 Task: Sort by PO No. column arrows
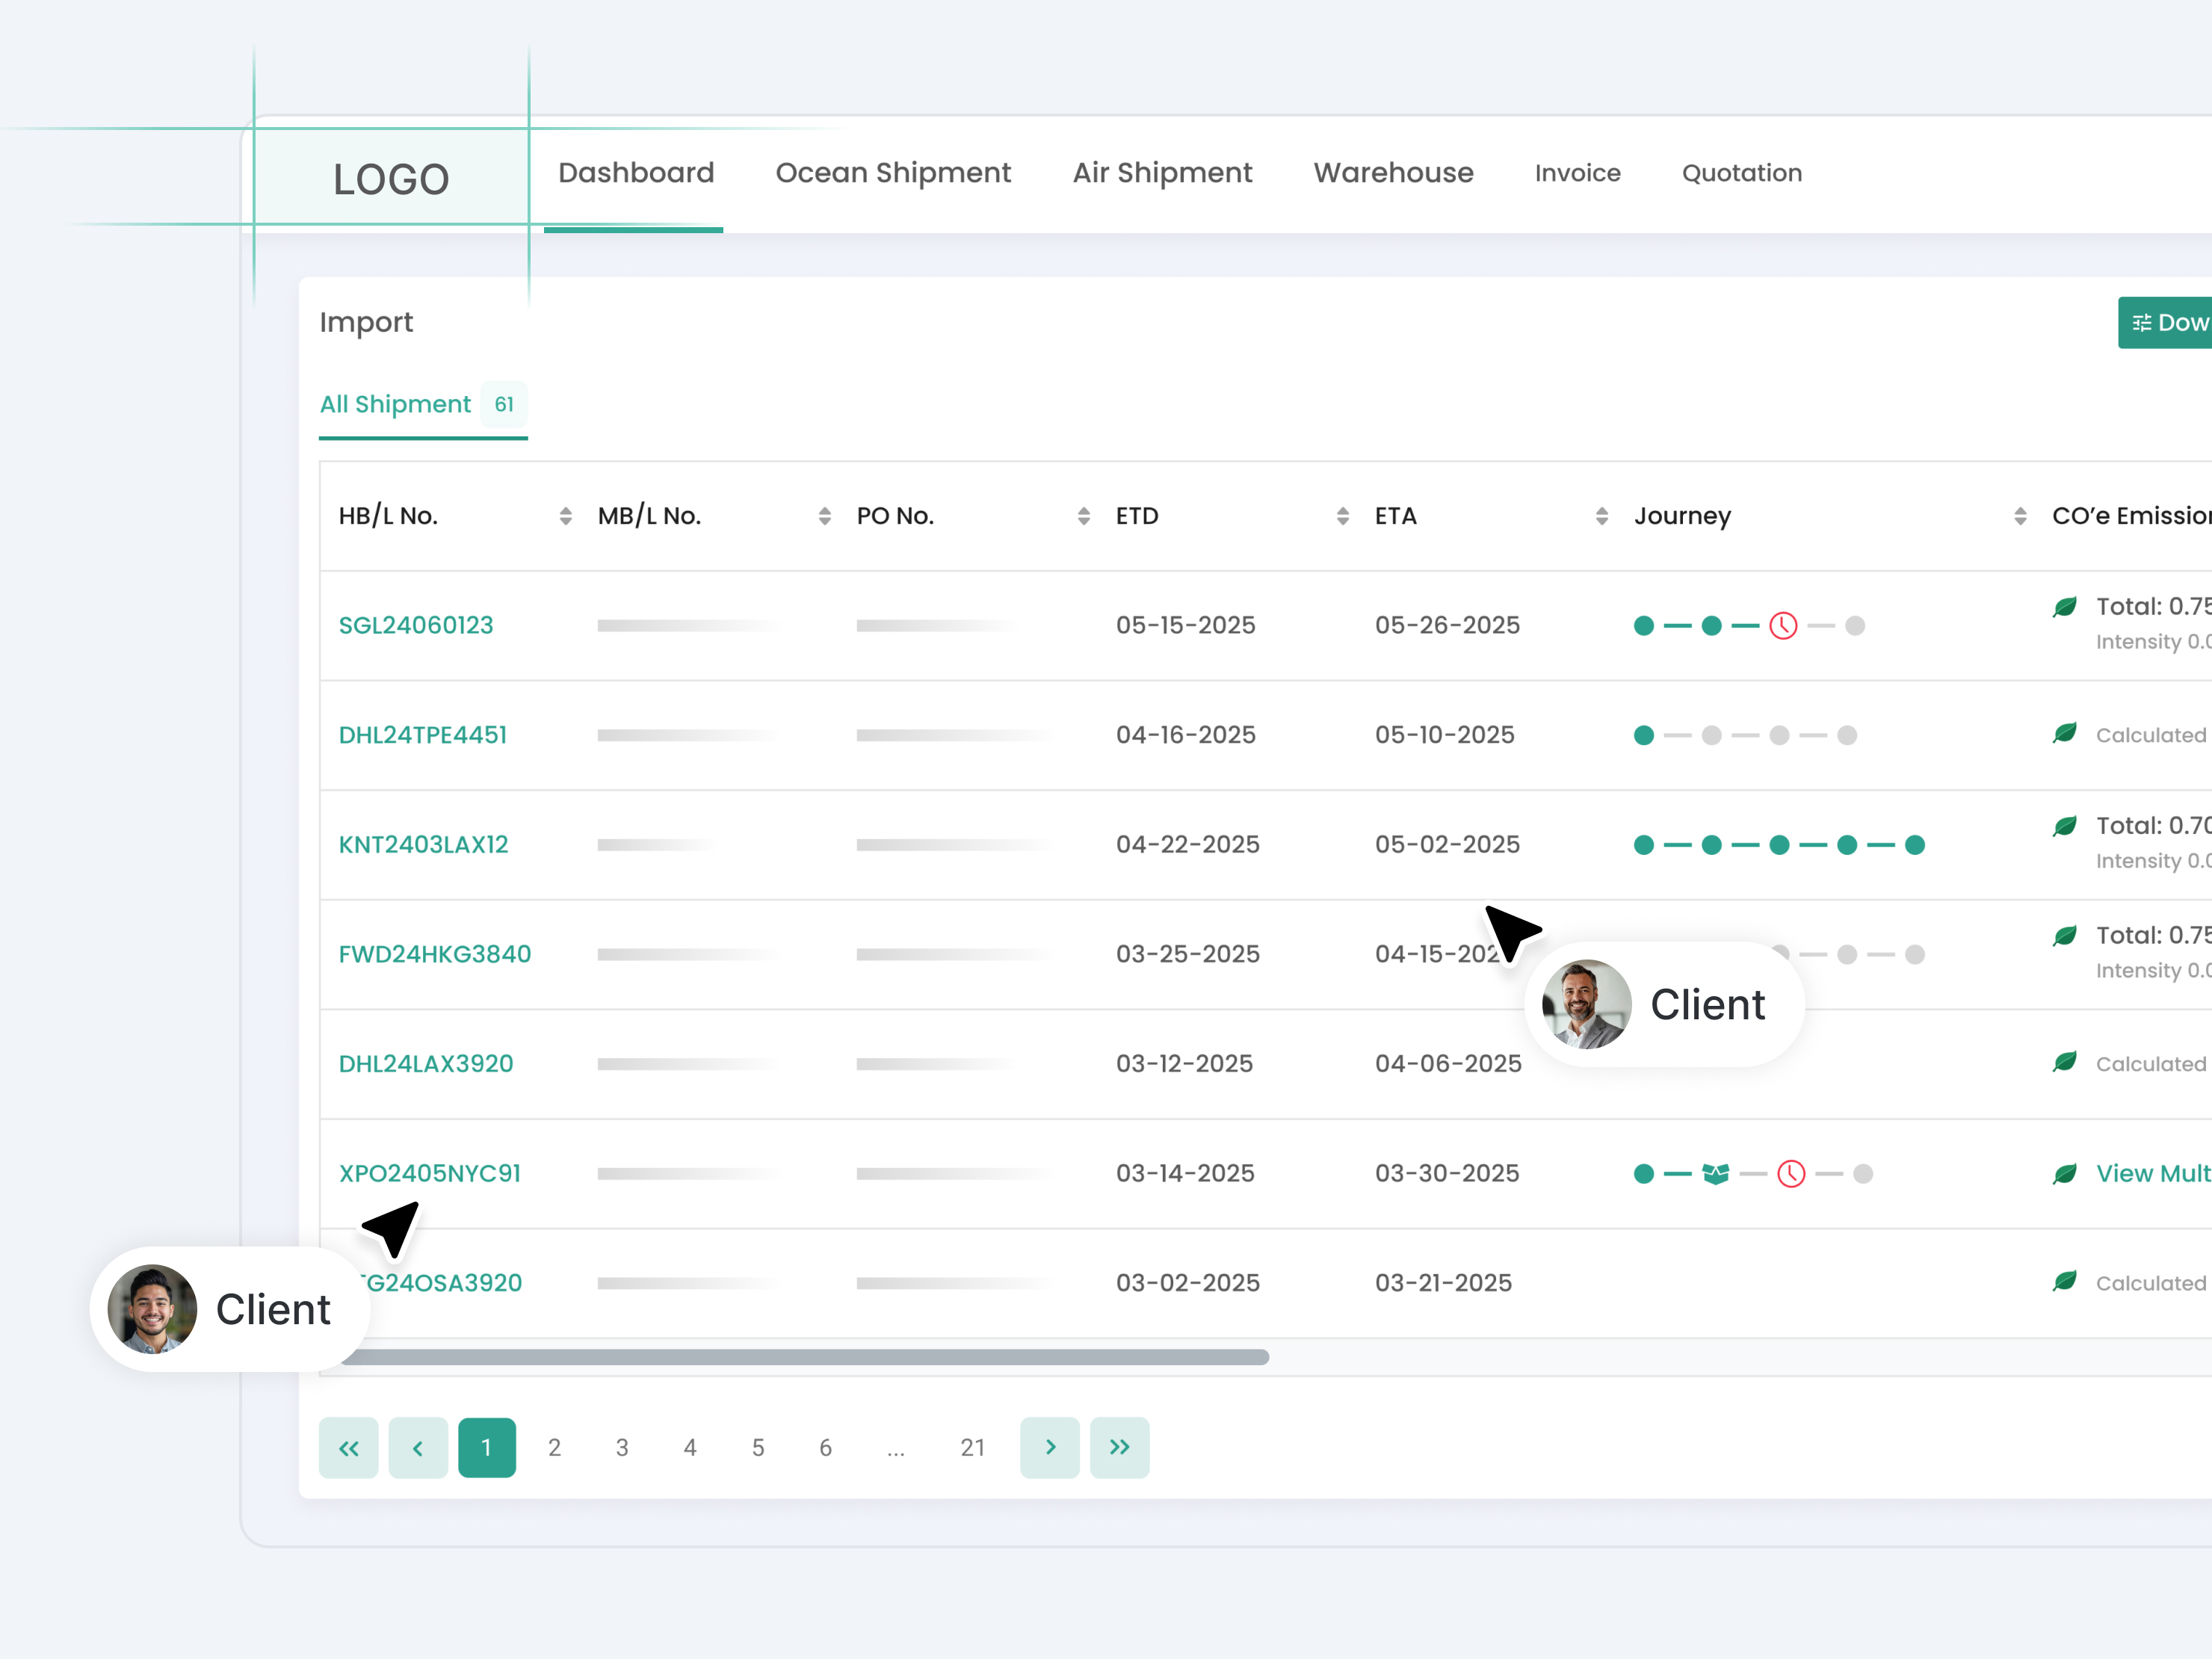pos(1083,516)
